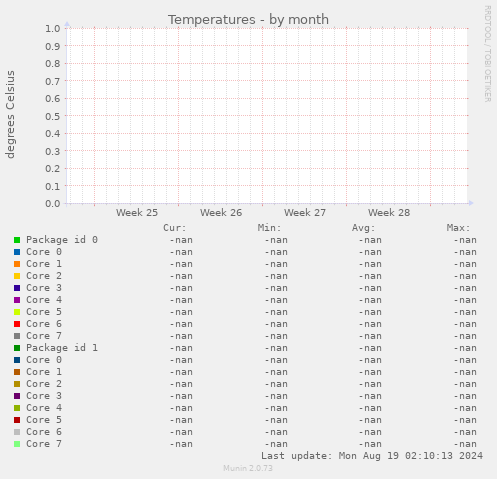Select the 'Week 27' x-axis label
This screenshot has width=497, height=479.
305,213
